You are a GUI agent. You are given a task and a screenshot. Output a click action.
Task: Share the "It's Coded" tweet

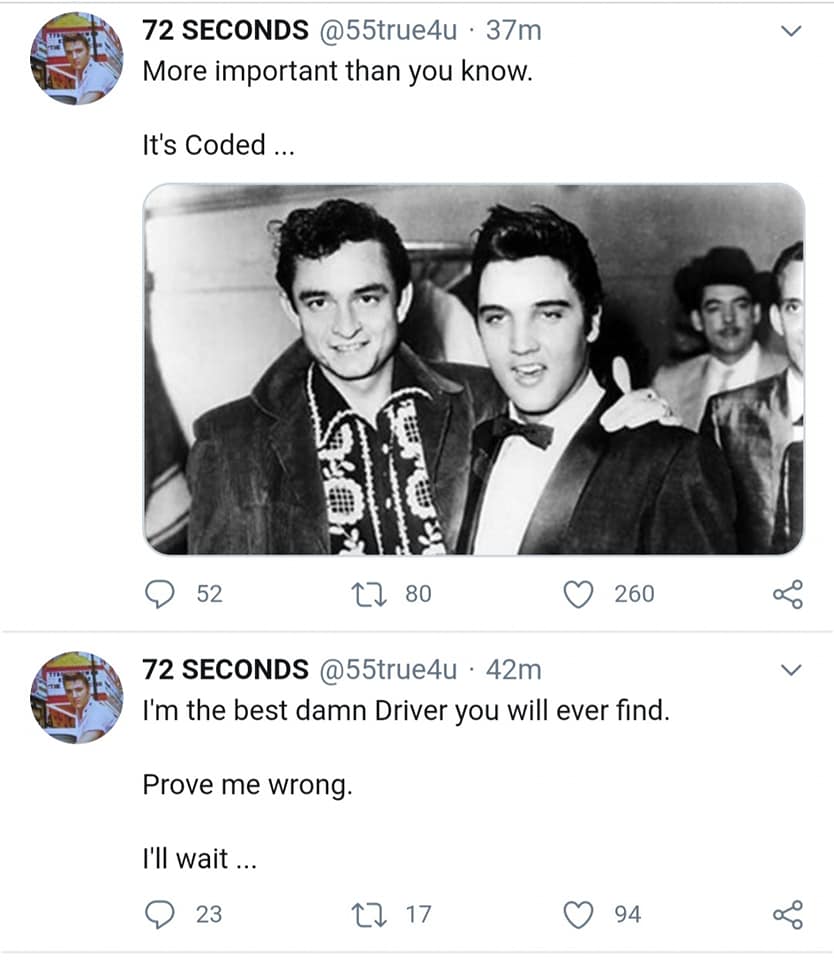coord(788,594)
